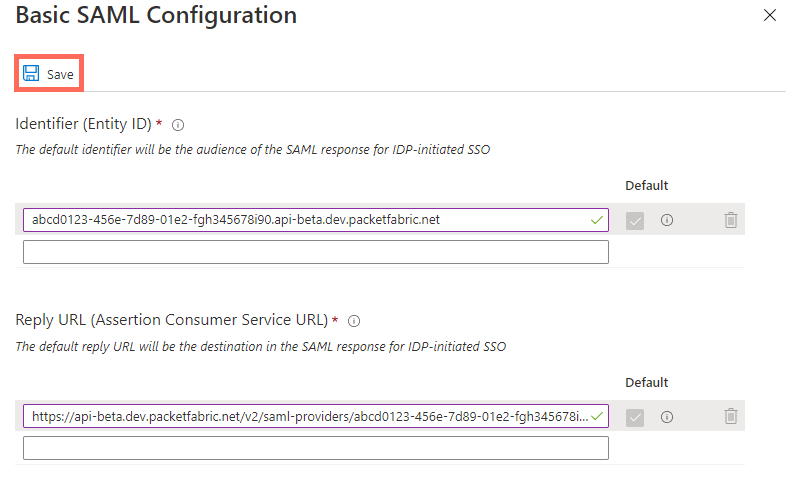The width and height of the screenshot is (794, 481).
Task: Open info tooltip beside Identifier (Entity ID)
Action: pos(178,125)
